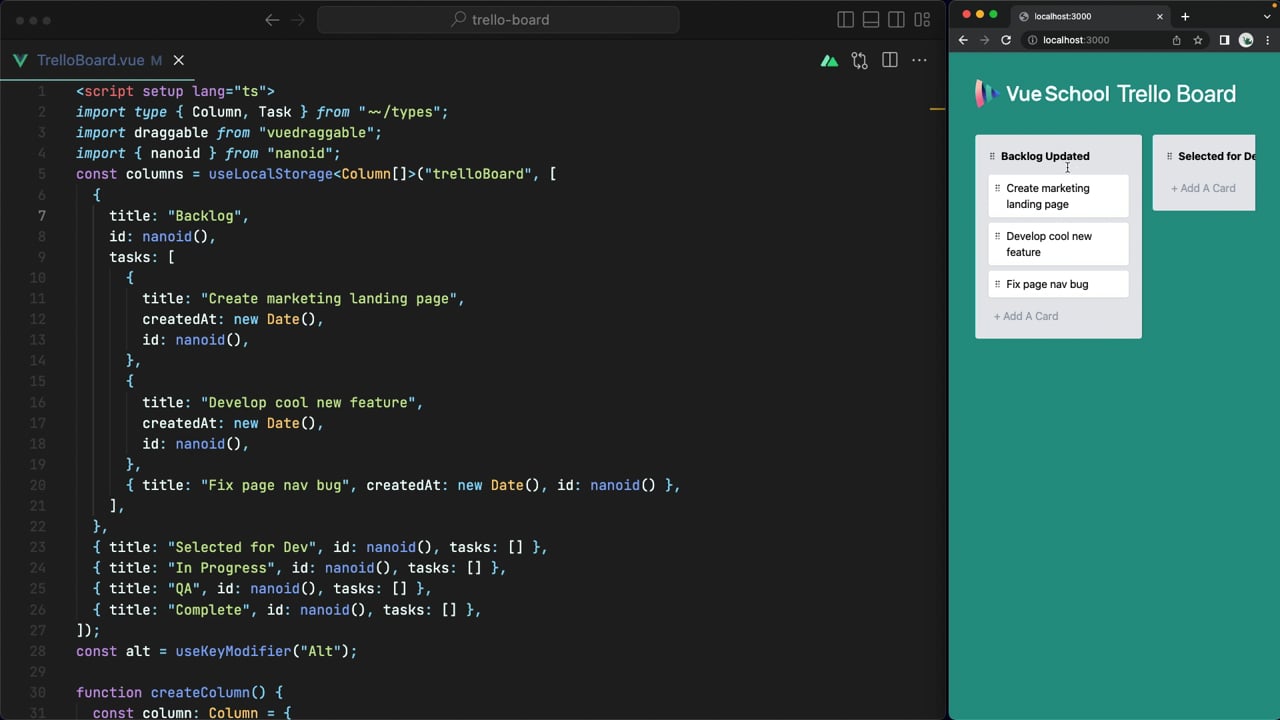Open the browser profile avatar
Viewport: 1280px width, 720px height.
coord(1246,40)
